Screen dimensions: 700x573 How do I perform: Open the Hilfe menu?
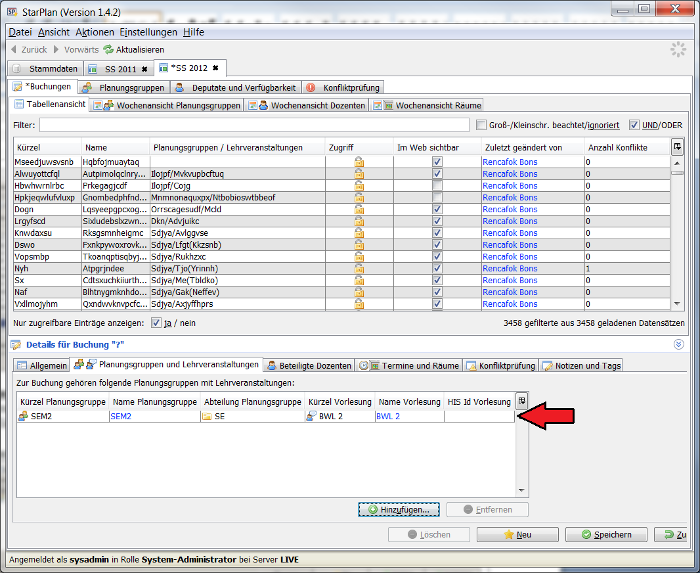coord(194,32)
